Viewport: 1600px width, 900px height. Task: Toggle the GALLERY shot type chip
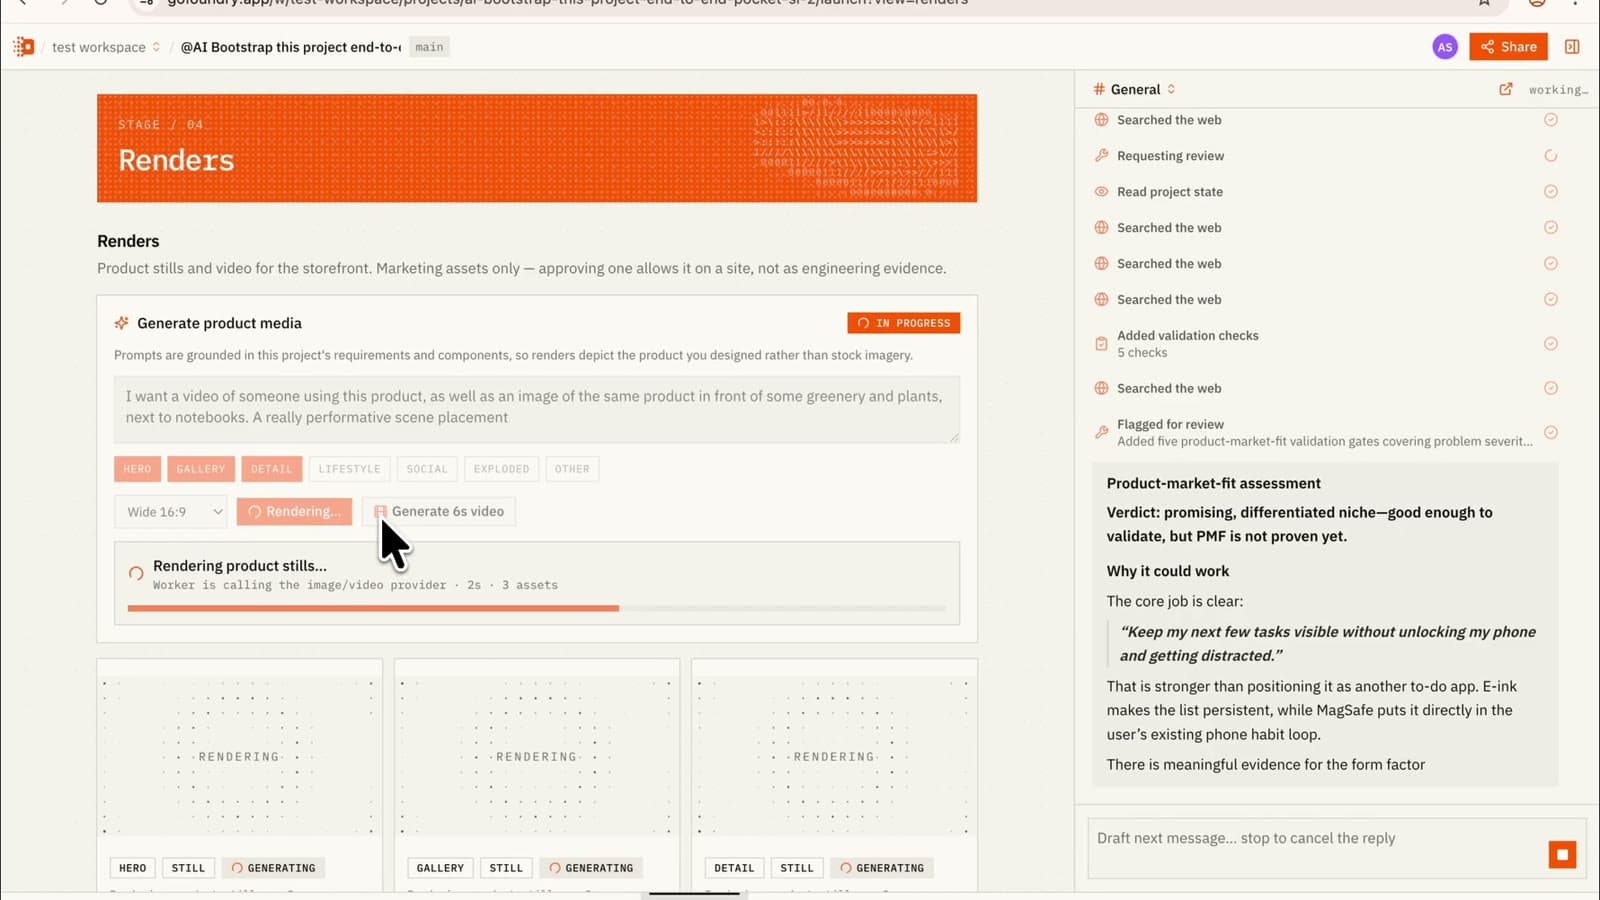click(201, 469)
